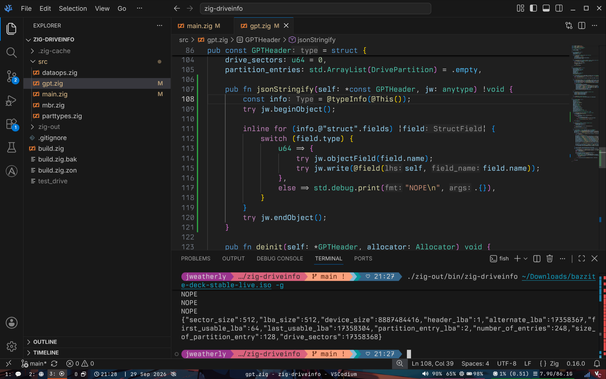Hide the terminal panel with X

pos(594,258)
